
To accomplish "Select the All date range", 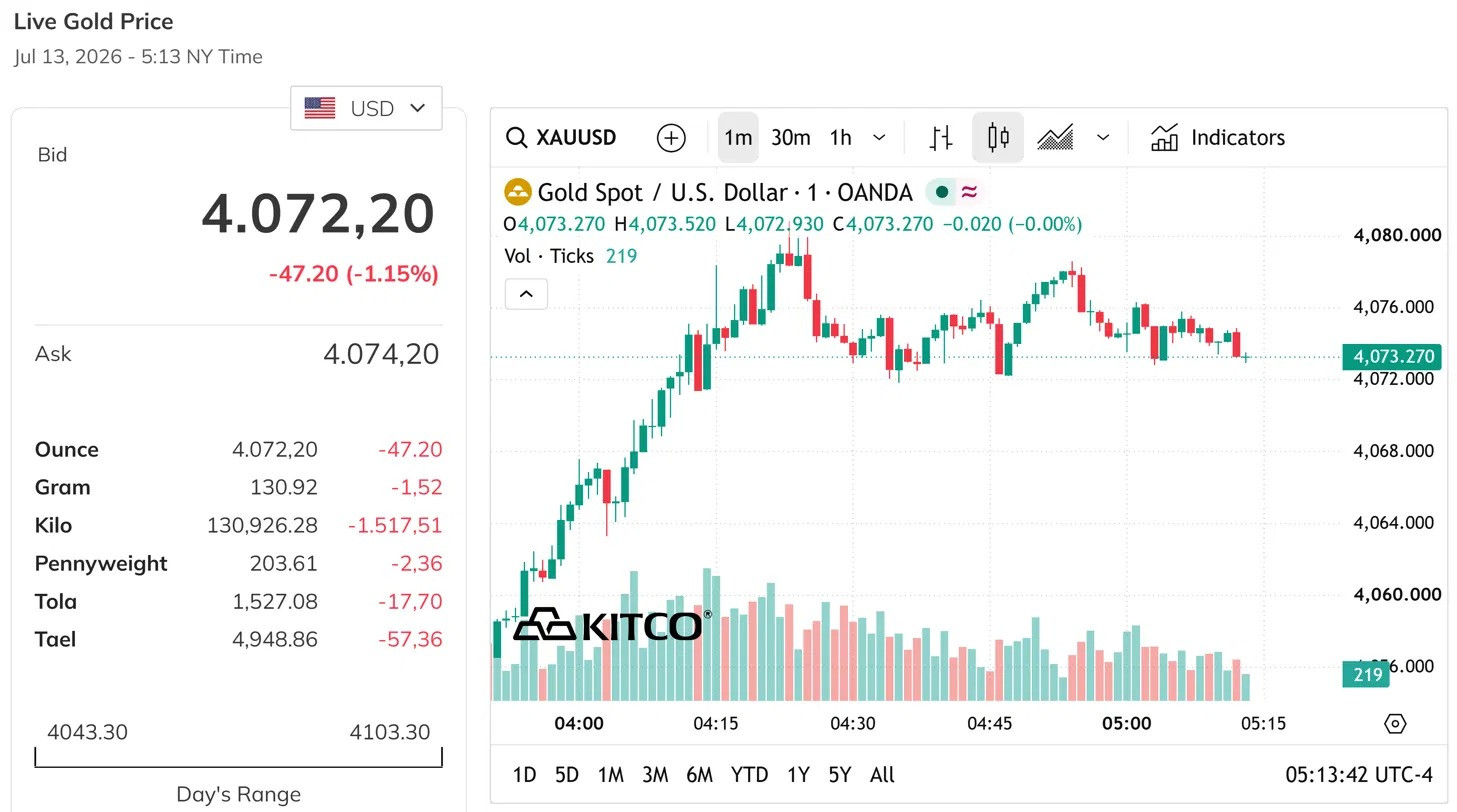I will click(882, 775).
